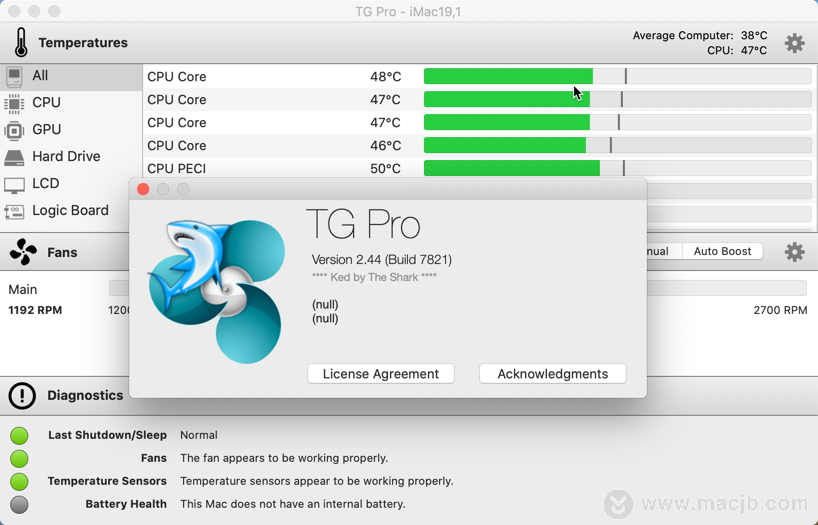Viewport: 818px width, 525px height.
Task: Click green status light for Temperature Sensors
Action: pyautogui.click(x=19, y=481)
